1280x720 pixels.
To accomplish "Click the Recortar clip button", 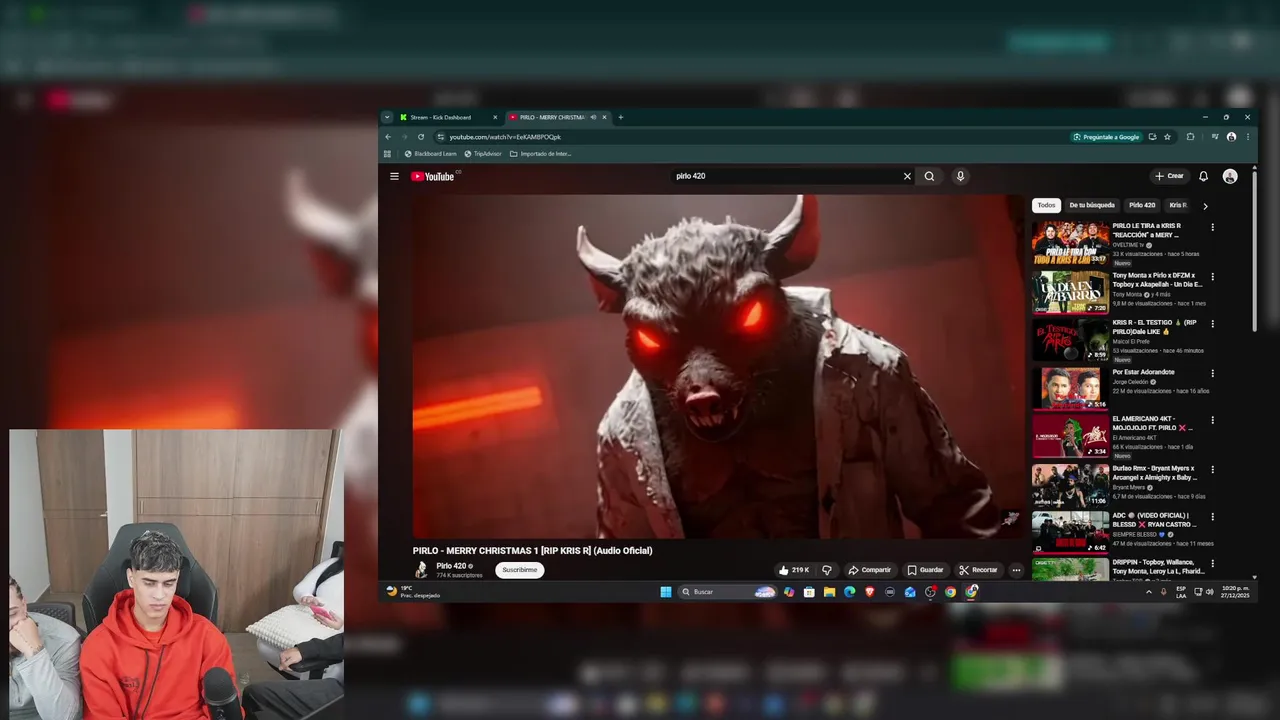I will 978,570.
